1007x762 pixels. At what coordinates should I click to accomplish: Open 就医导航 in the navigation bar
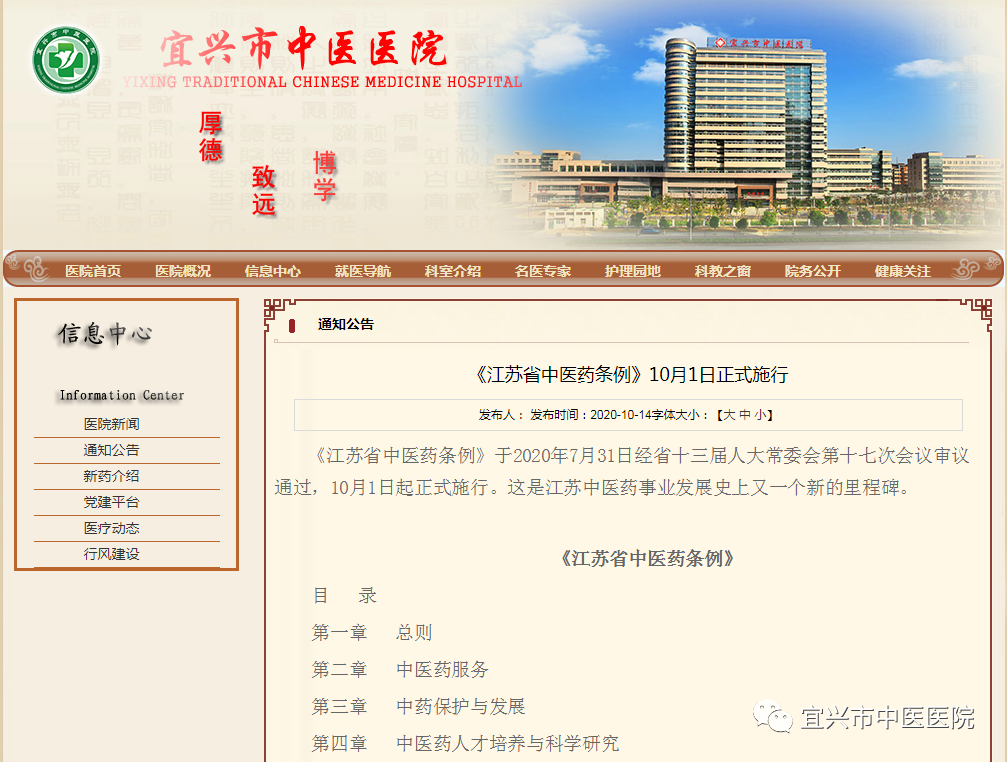click(x=363, y=271)
